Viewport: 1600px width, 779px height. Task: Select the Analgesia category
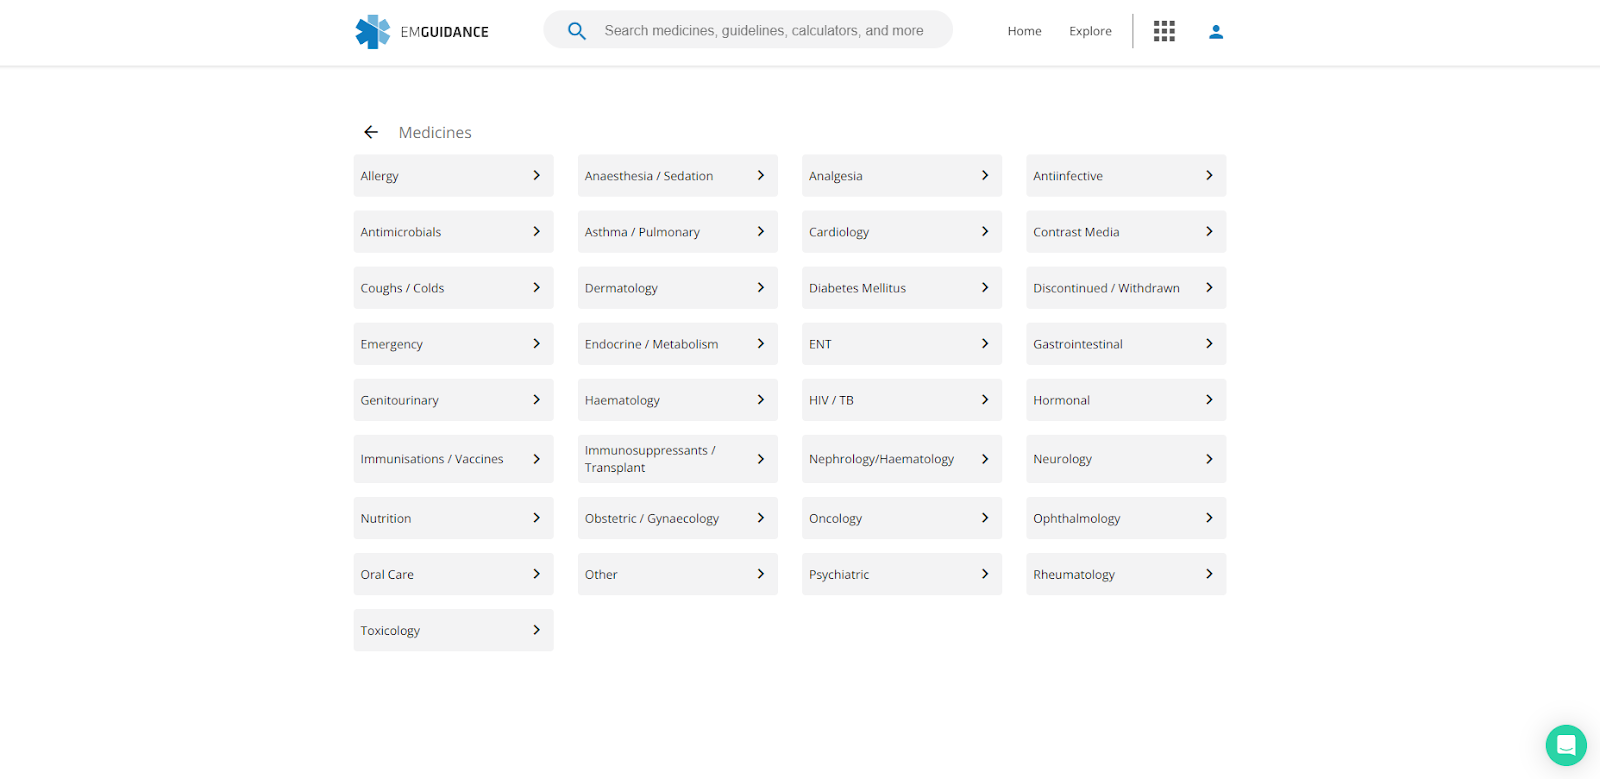click(x=902, y=176)
